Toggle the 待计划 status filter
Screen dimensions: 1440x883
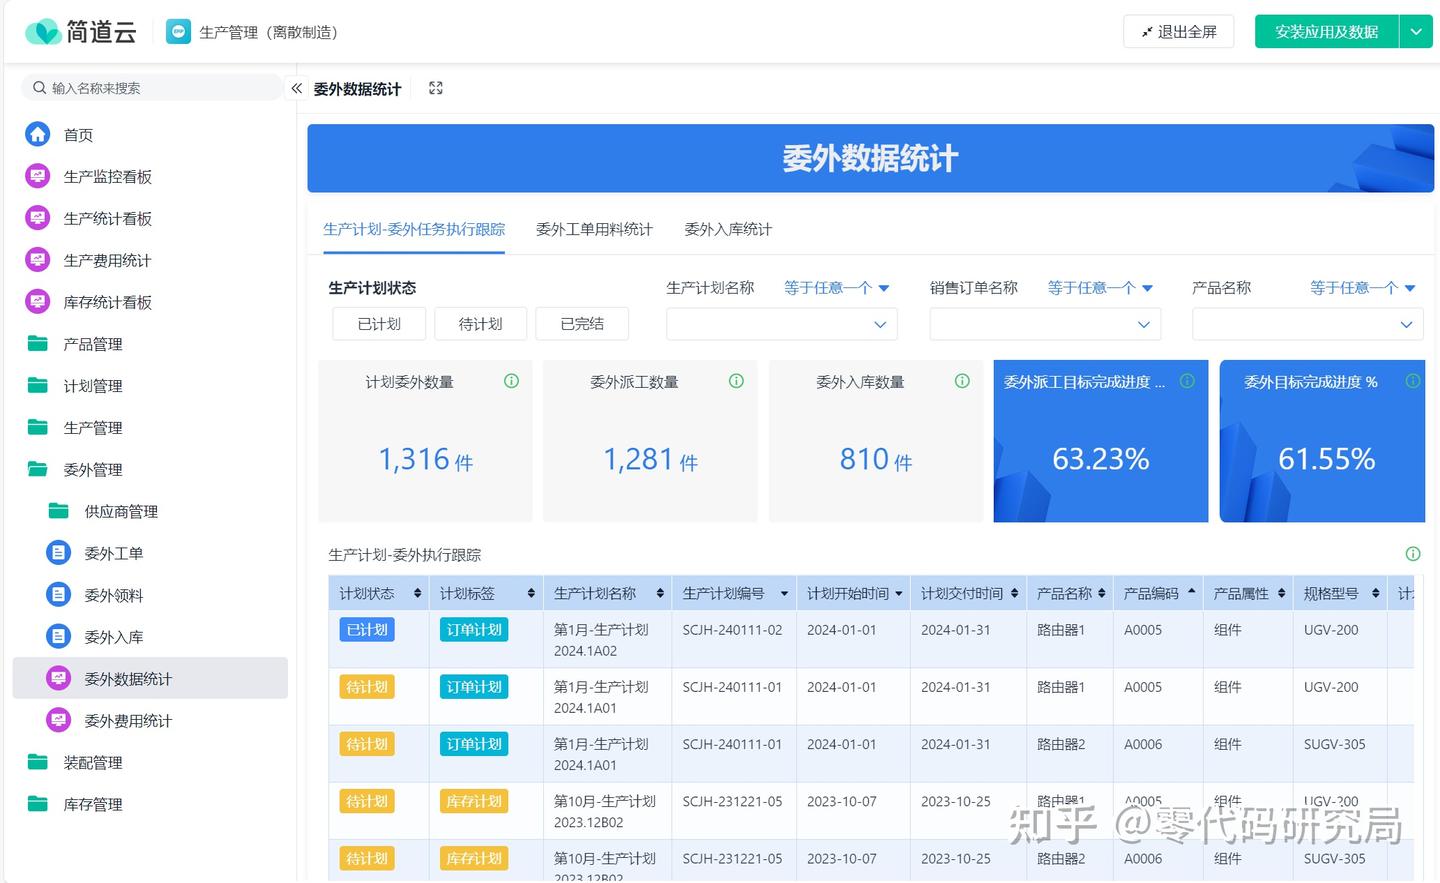[480, 324]
